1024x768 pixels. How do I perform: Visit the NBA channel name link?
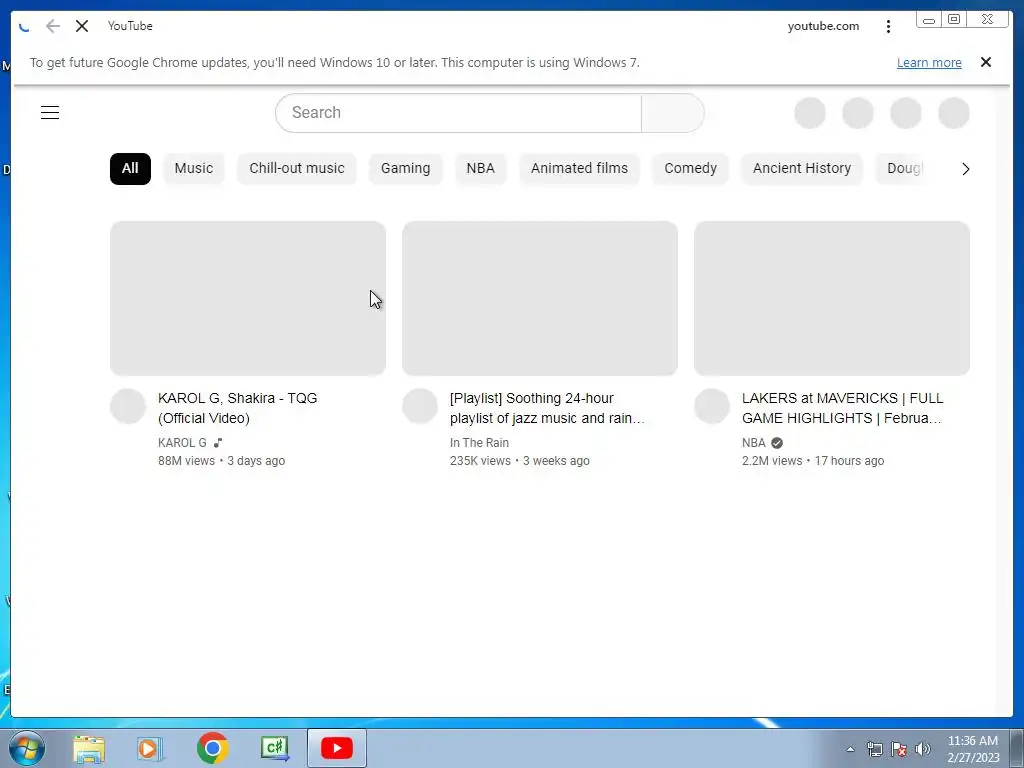pos(754,443)
